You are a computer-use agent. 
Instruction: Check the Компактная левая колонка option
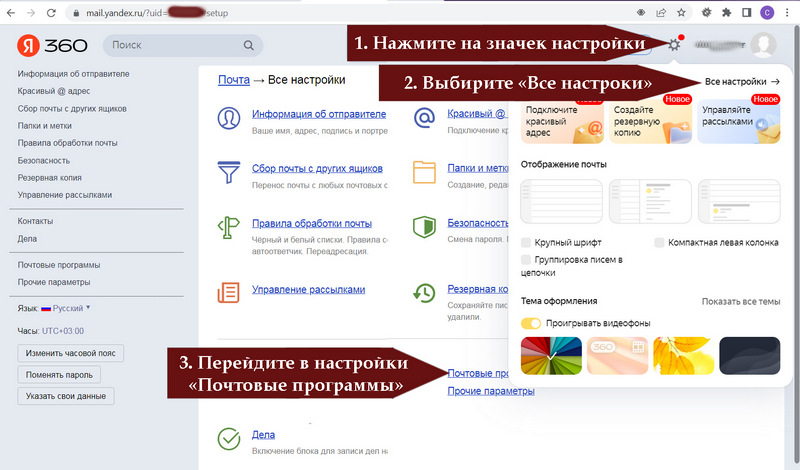click(x=660, y=243)
